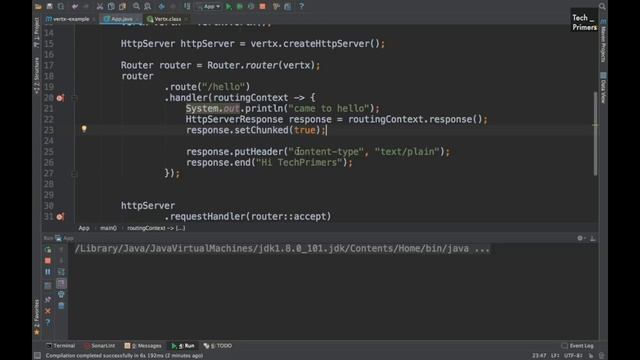Viewport: 640px width, 360px height.
Task: Open the App run configuration dropdown
Action: 209,7
